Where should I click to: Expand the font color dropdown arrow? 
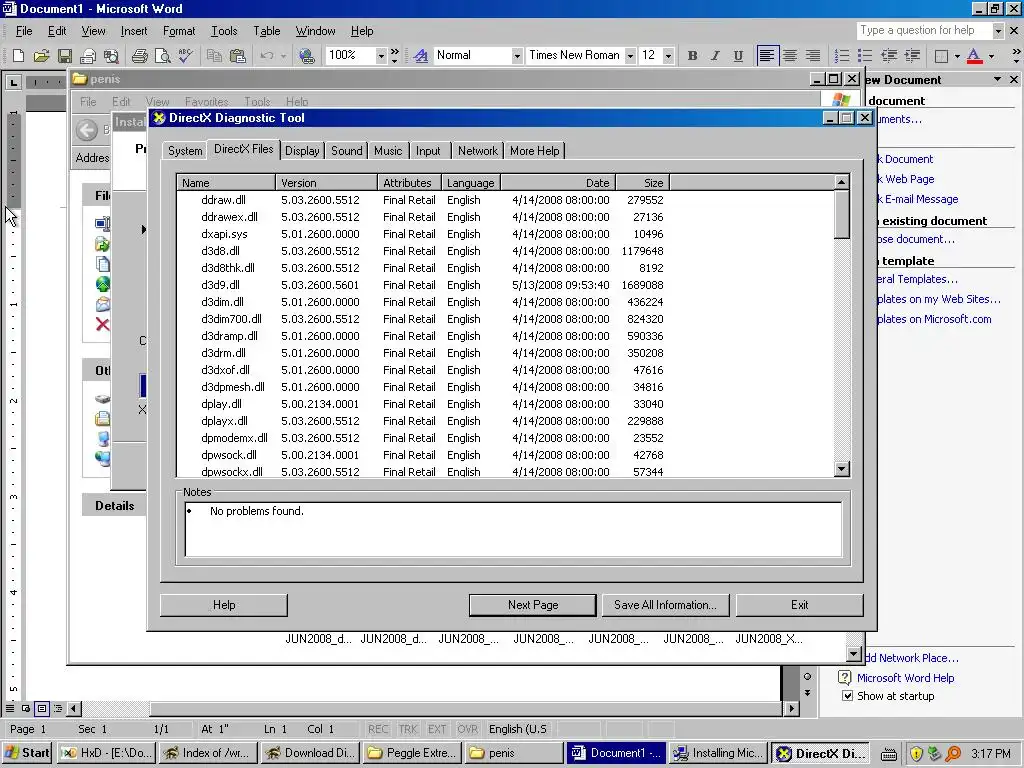click(x=991, y=56)
